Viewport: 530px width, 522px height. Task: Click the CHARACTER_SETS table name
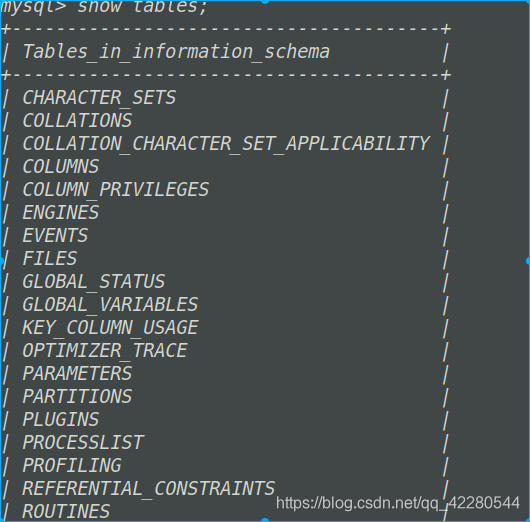99,98
